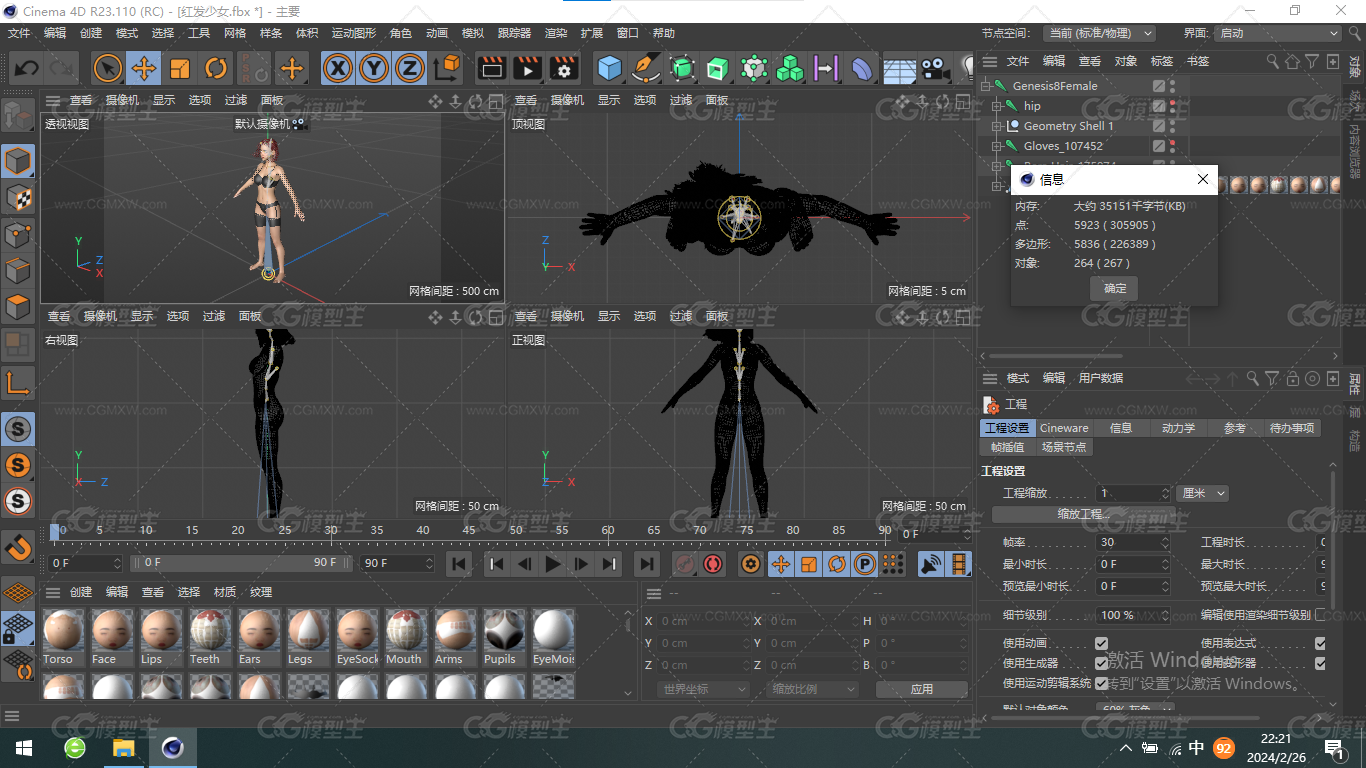Expand the hip object in hierarchy

(997, 106)
